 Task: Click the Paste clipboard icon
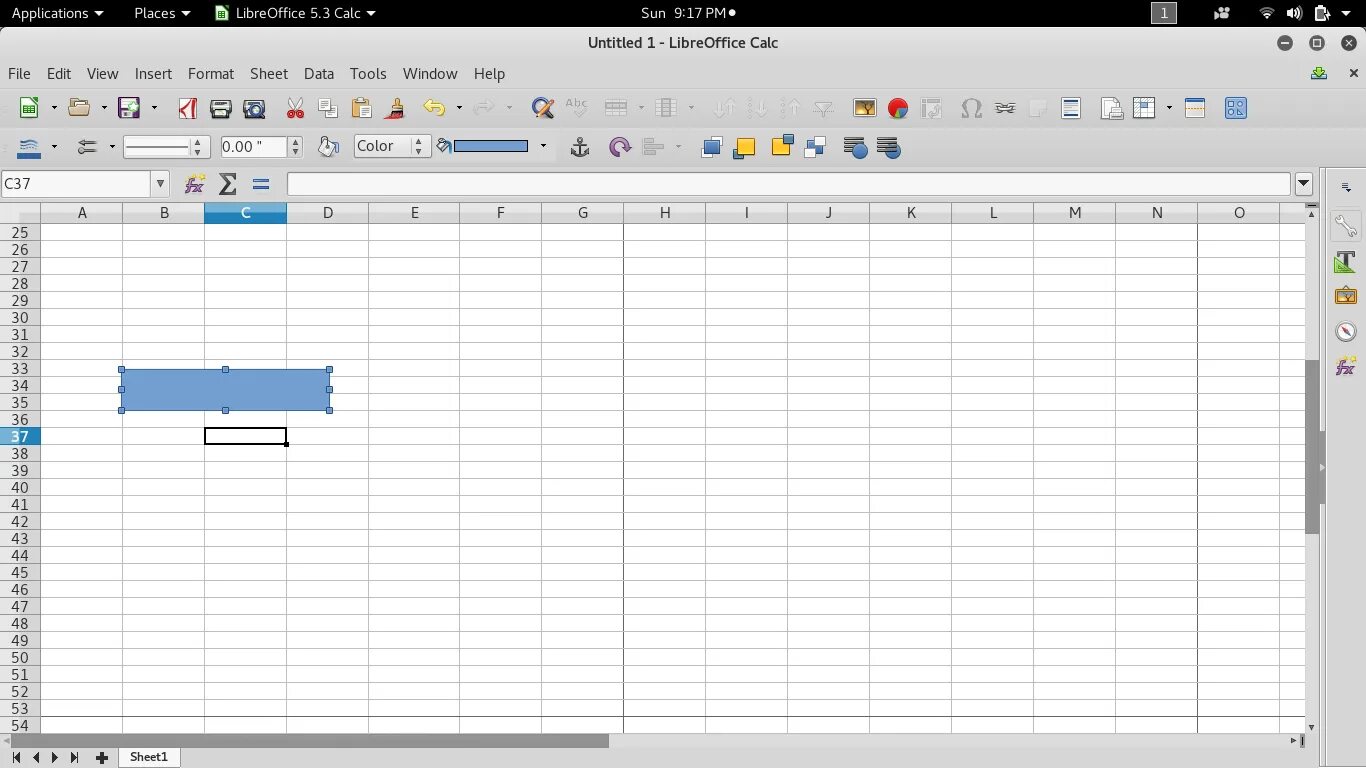click(x=361, y=108)
